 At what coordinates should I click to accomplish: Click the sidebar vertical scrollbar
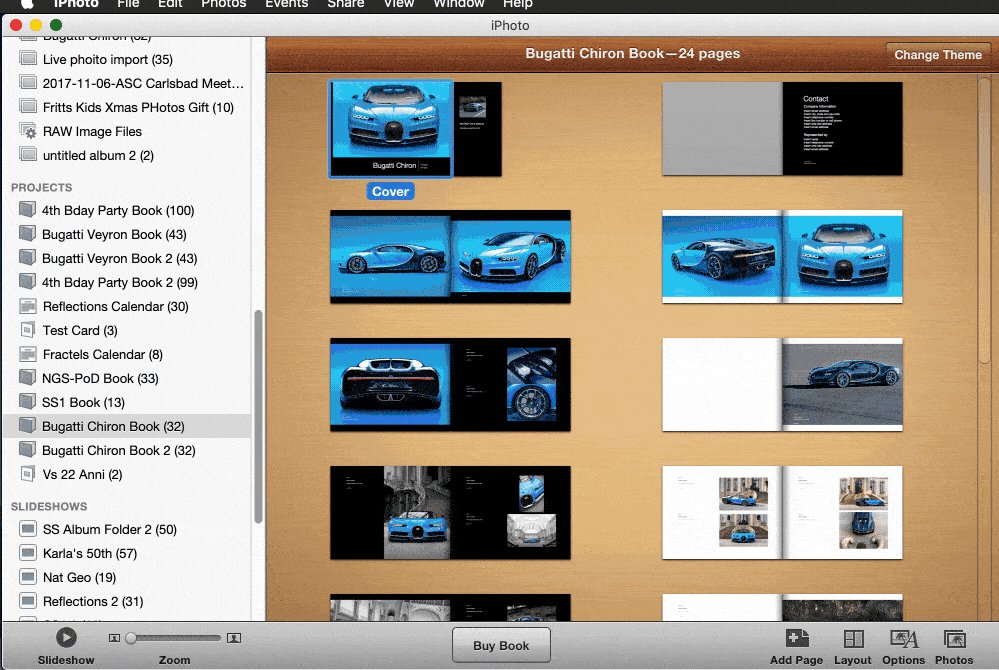click(x=259, y=415)
